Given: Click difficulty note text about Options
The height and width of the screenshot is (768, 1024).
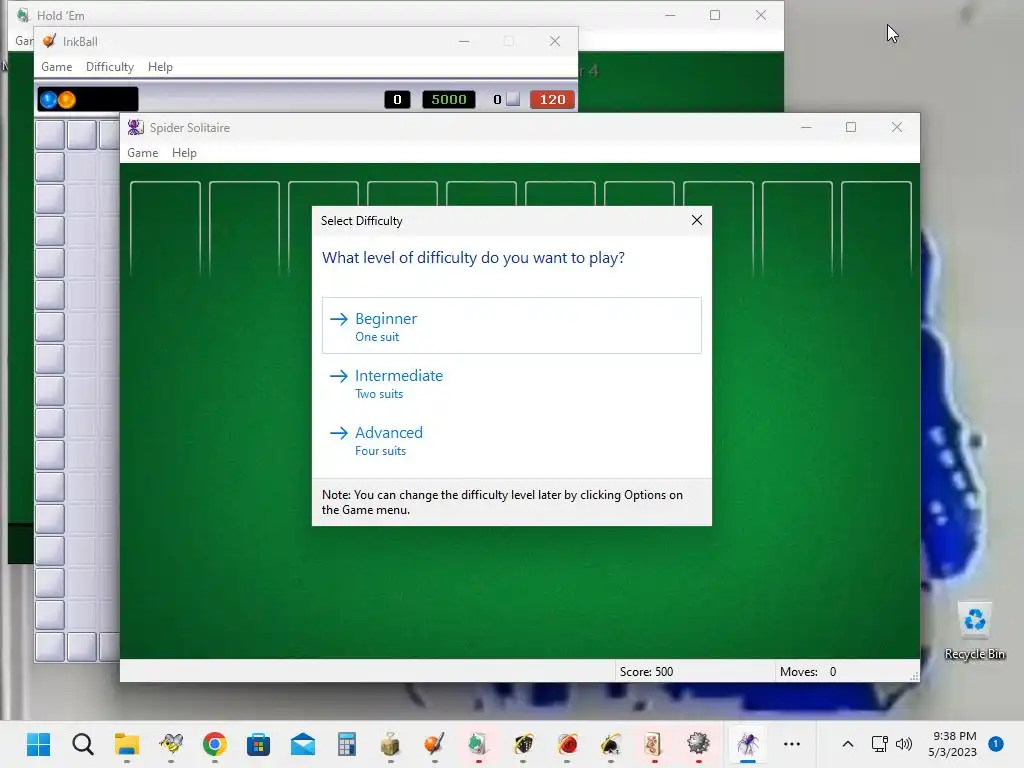Looking at the screenshot, I should 502,502.
